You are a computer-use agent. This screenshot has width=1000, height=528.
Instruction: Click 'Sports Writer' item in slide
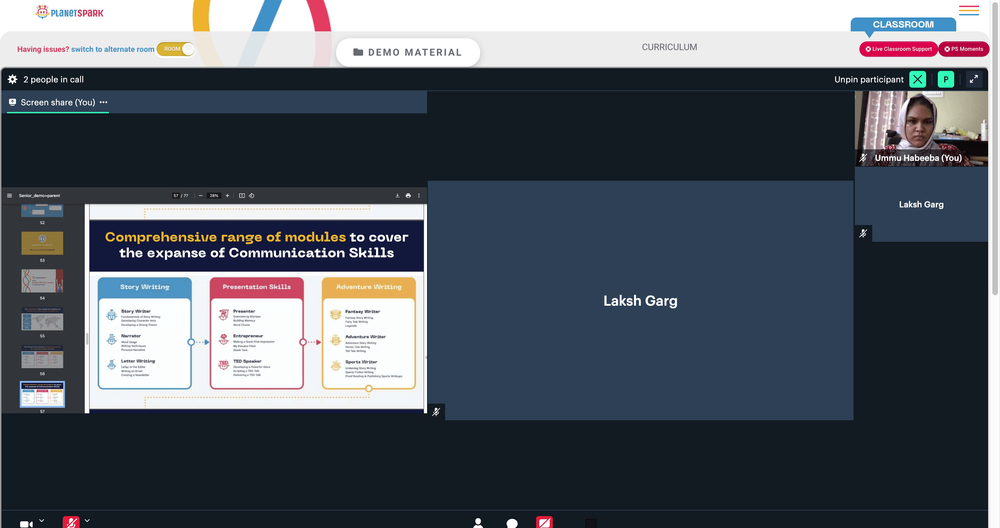tap(361, 362)
